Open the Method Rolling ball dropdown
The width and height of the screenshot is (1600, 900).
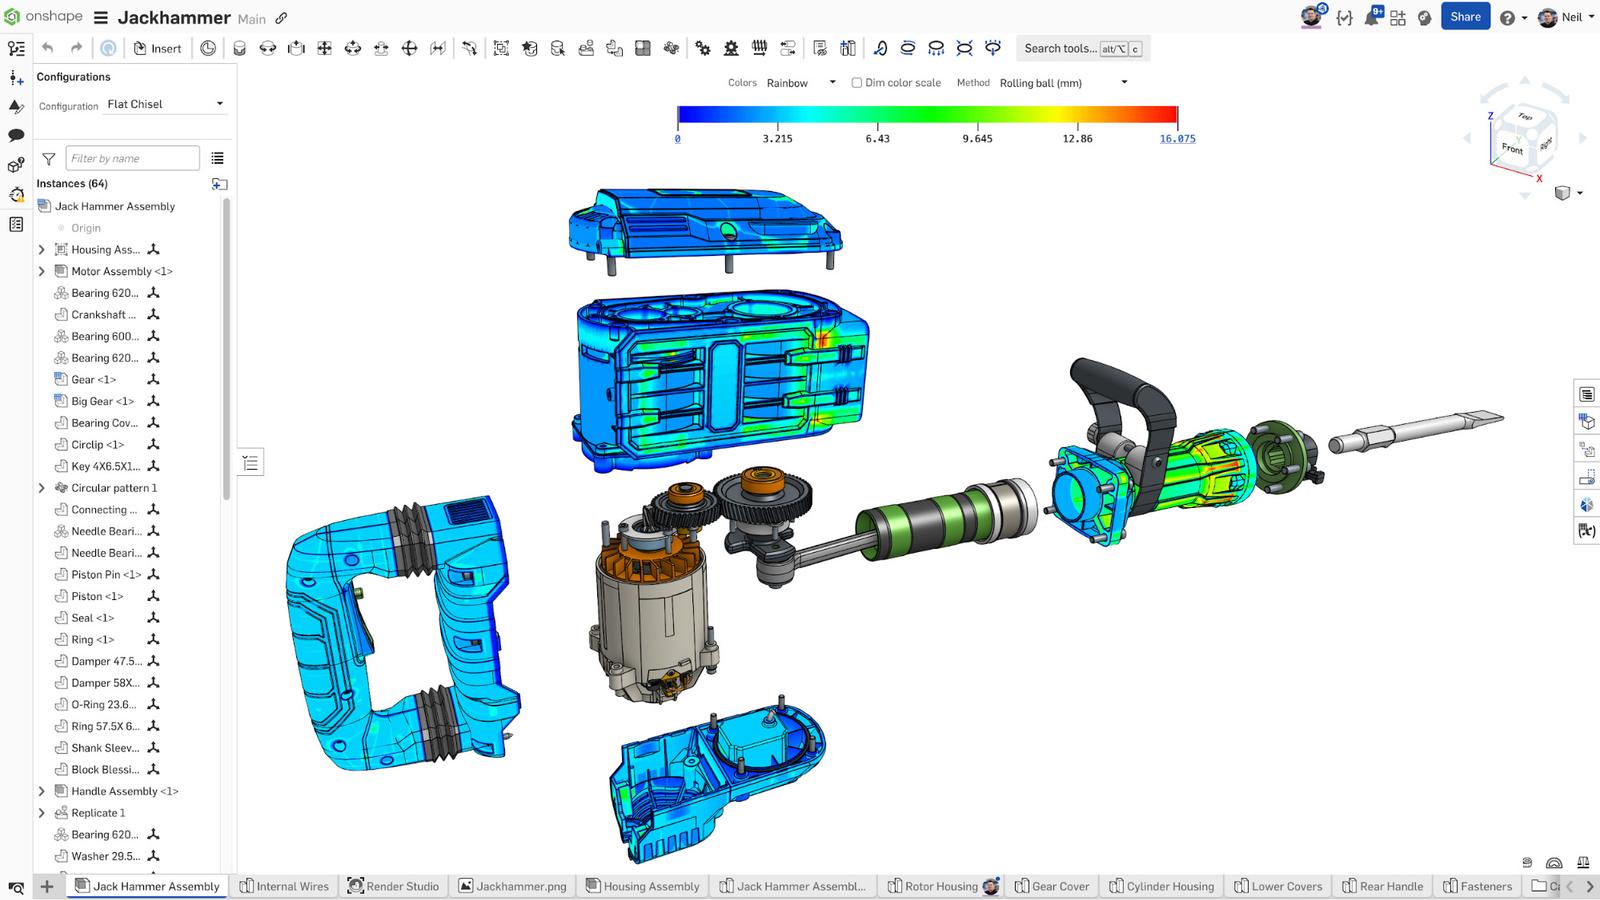click(1063, 83)
